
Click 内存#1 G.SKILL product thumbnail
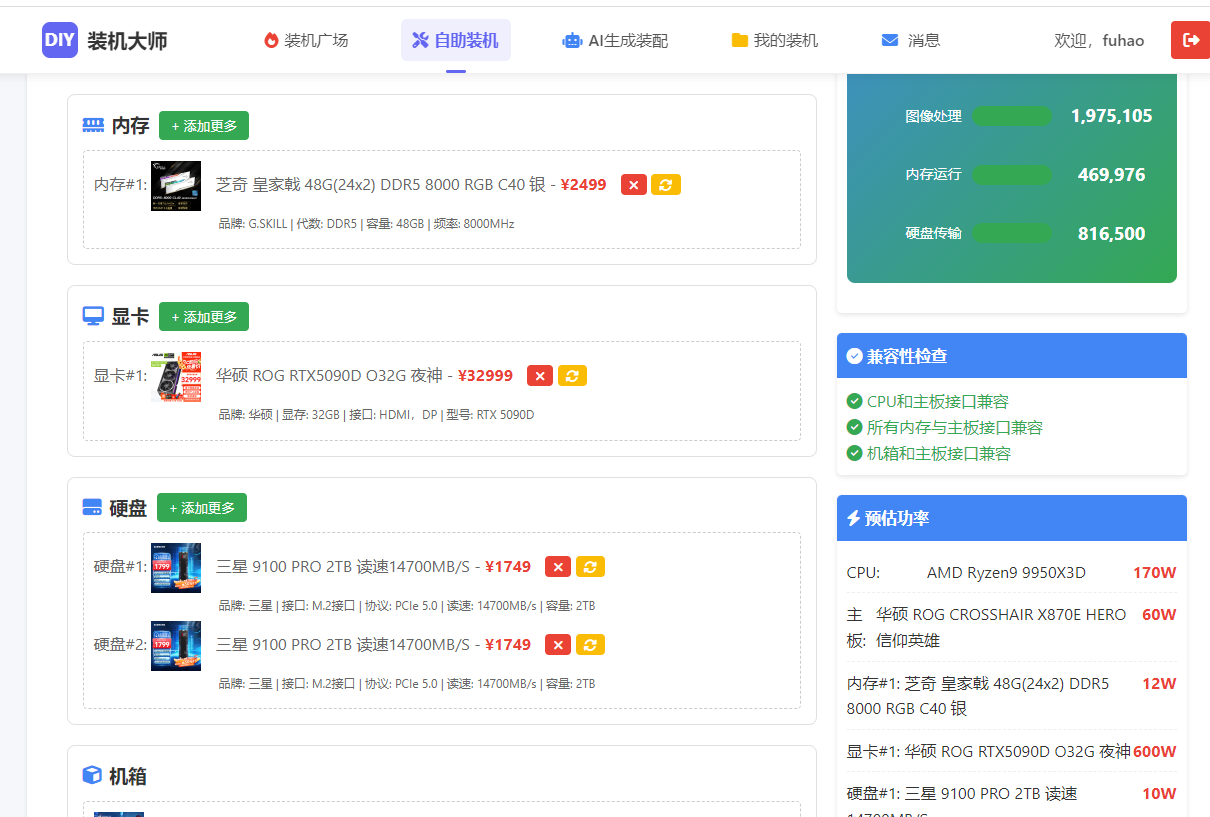(x=176, y=186)
